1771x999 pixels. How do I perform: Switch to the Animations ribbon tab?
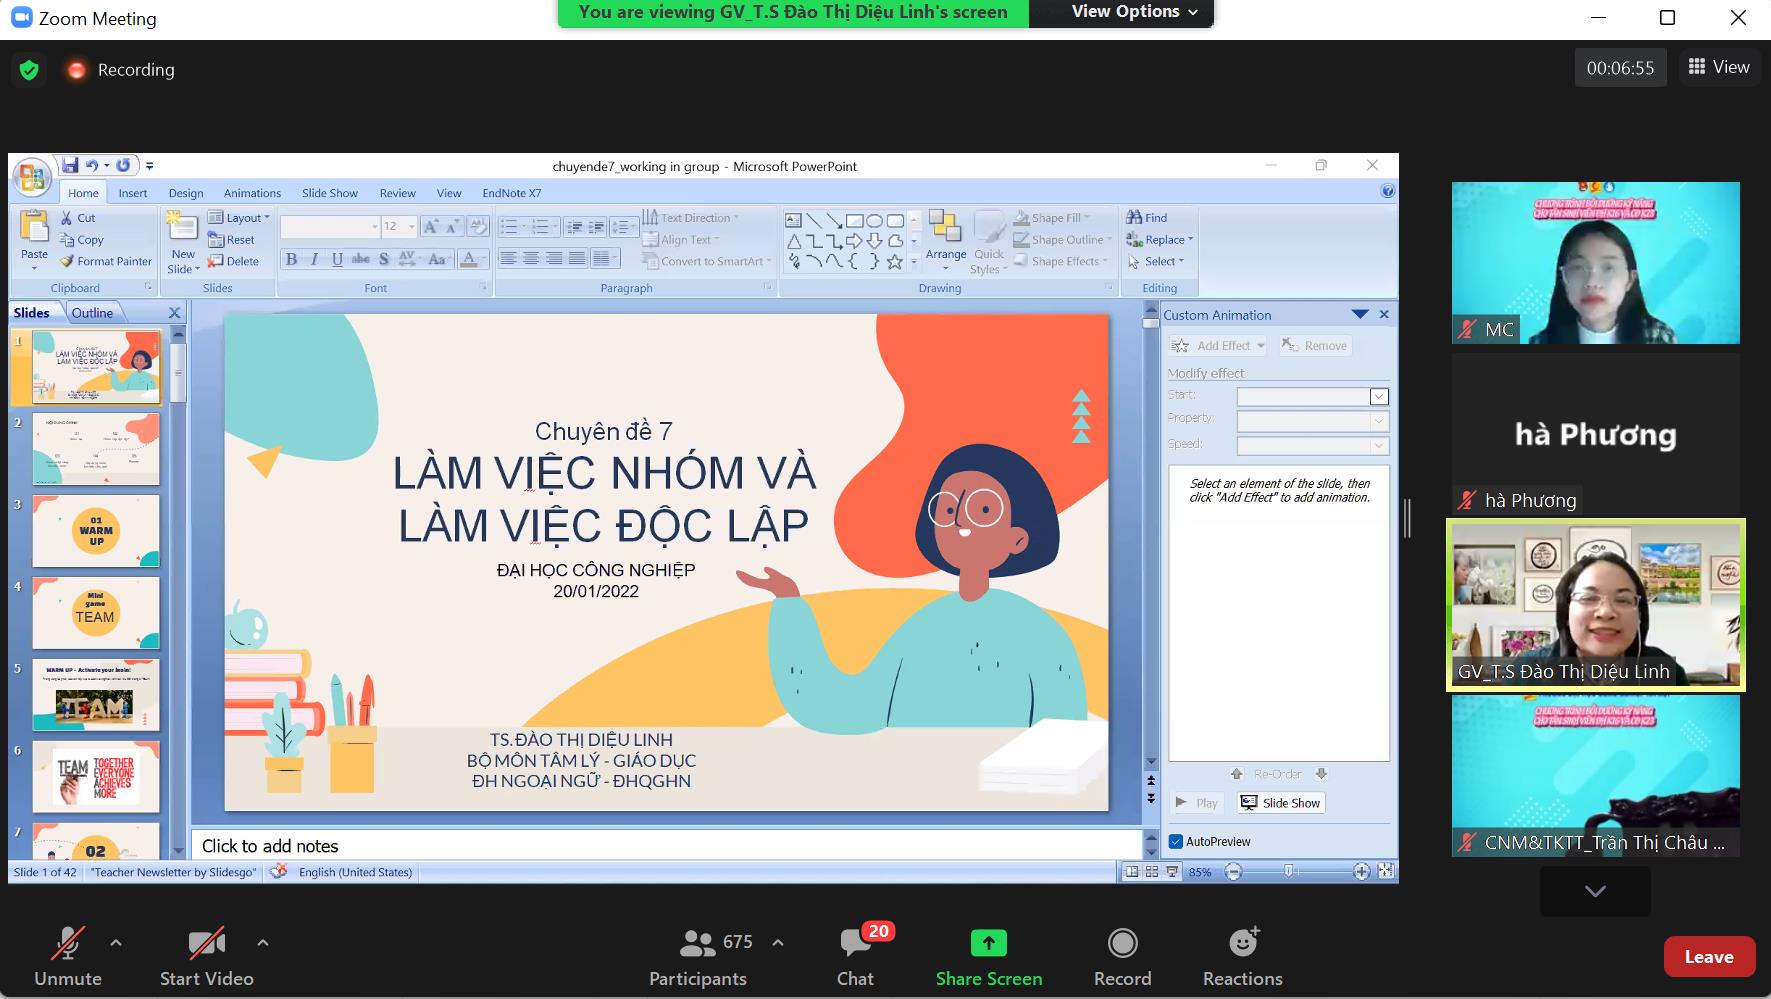click(252, 193)
